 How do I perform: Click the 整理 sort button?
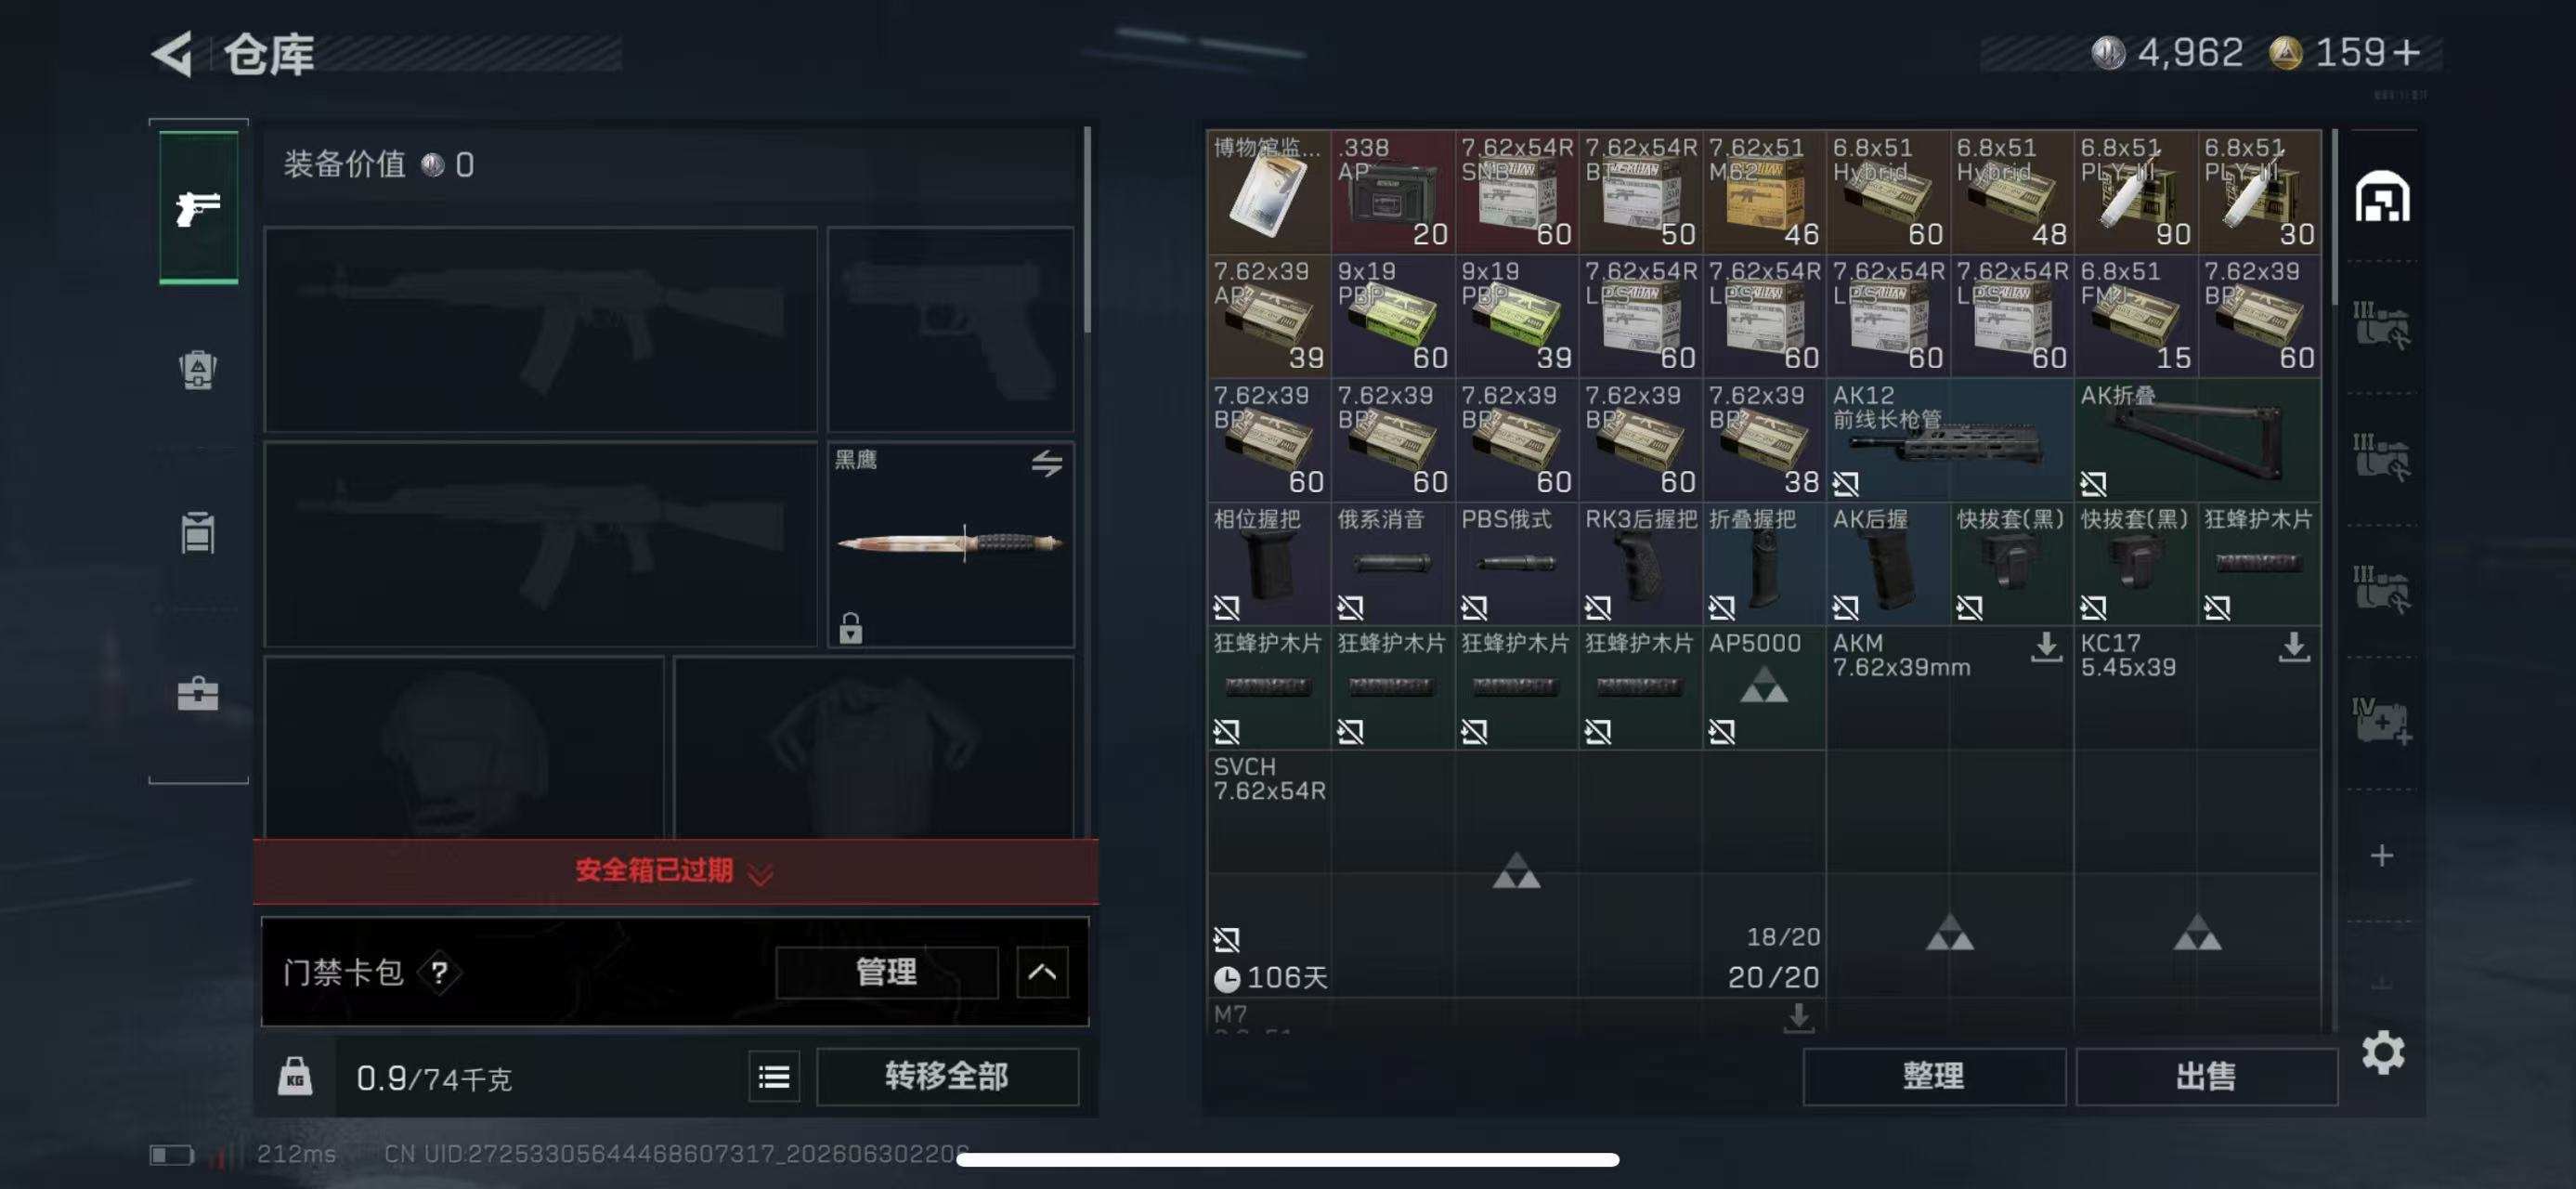pyautogui.click(x=1933, y=1077)
